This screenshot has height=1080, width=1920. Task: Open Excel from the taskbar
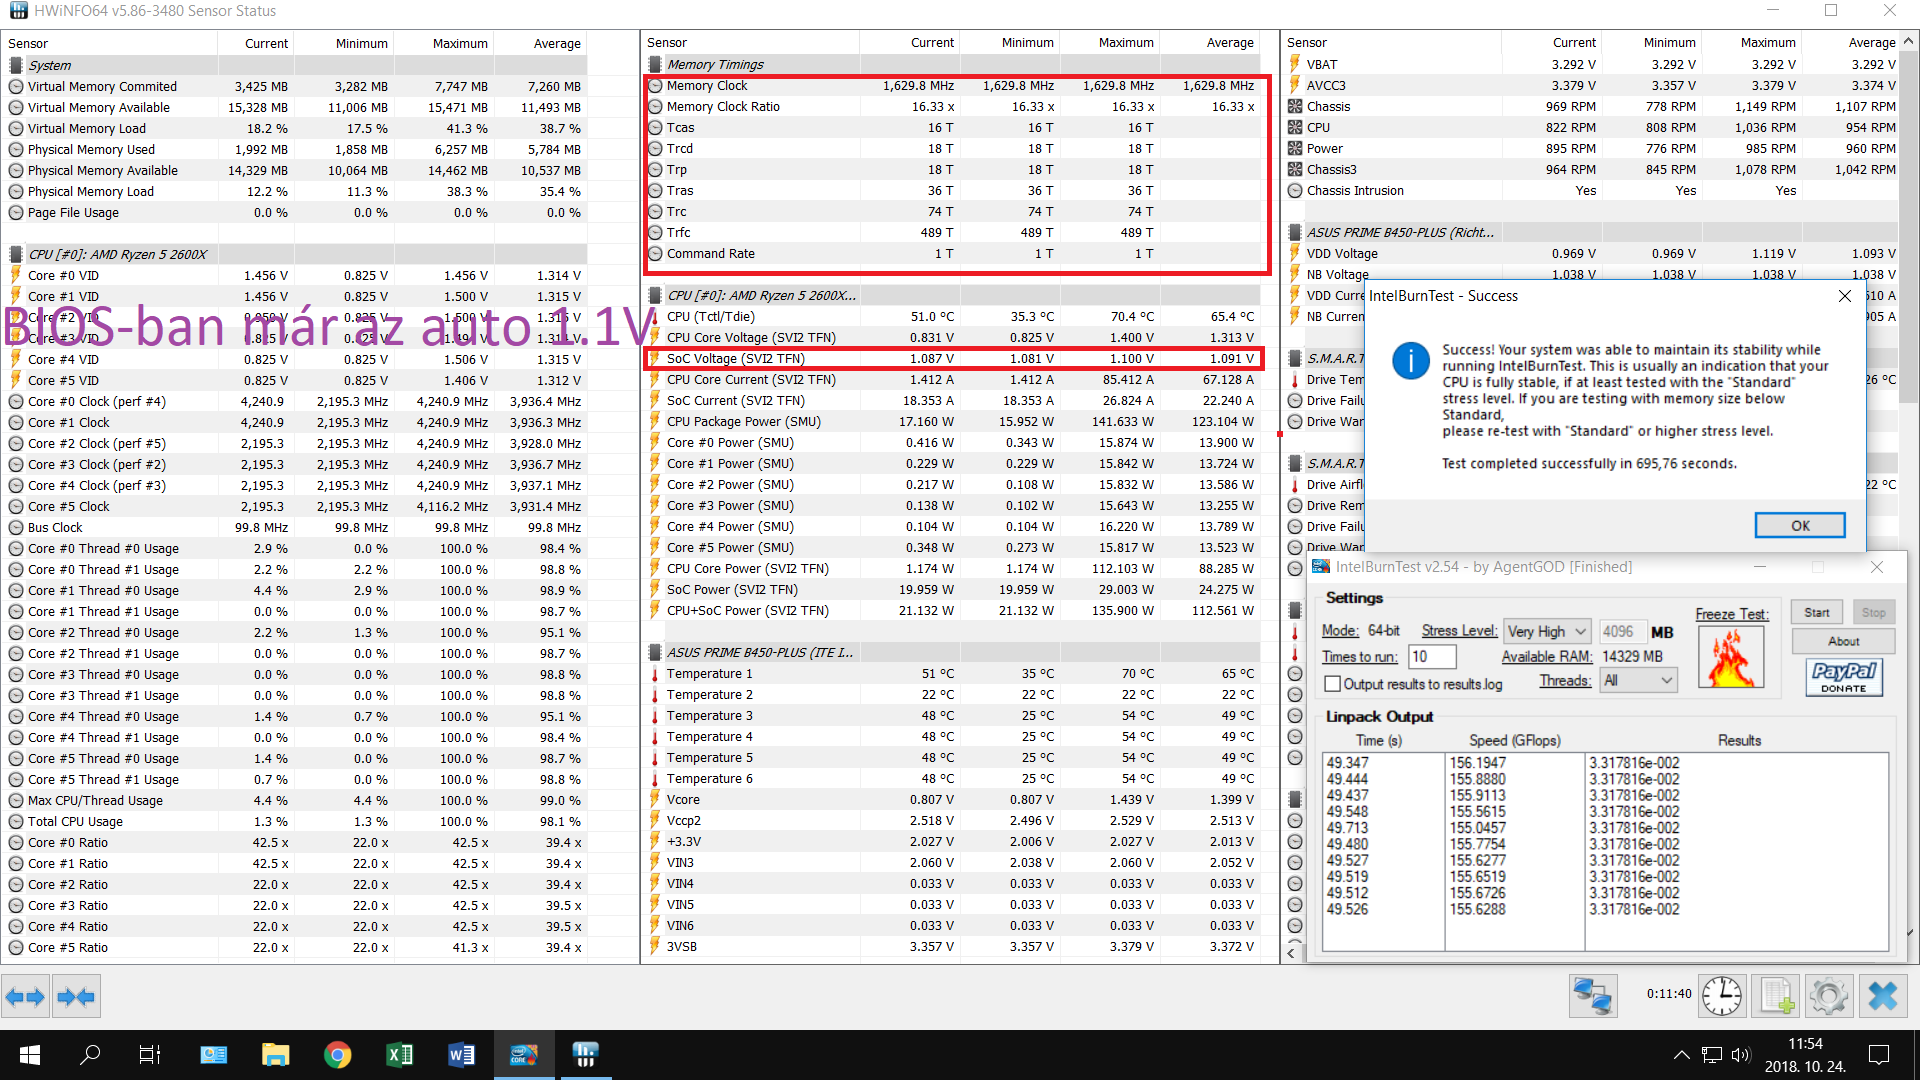tap(399, 1055)
